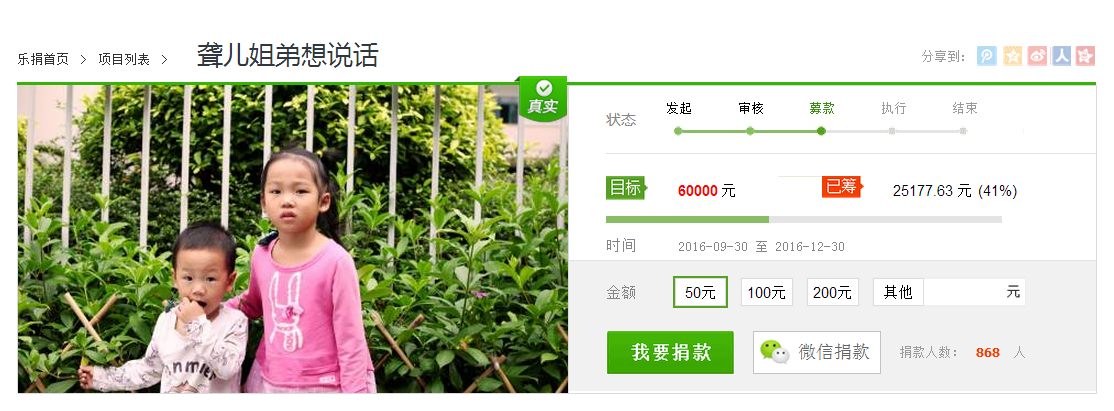Share via the pink smiling star icon

[1086, 56]
